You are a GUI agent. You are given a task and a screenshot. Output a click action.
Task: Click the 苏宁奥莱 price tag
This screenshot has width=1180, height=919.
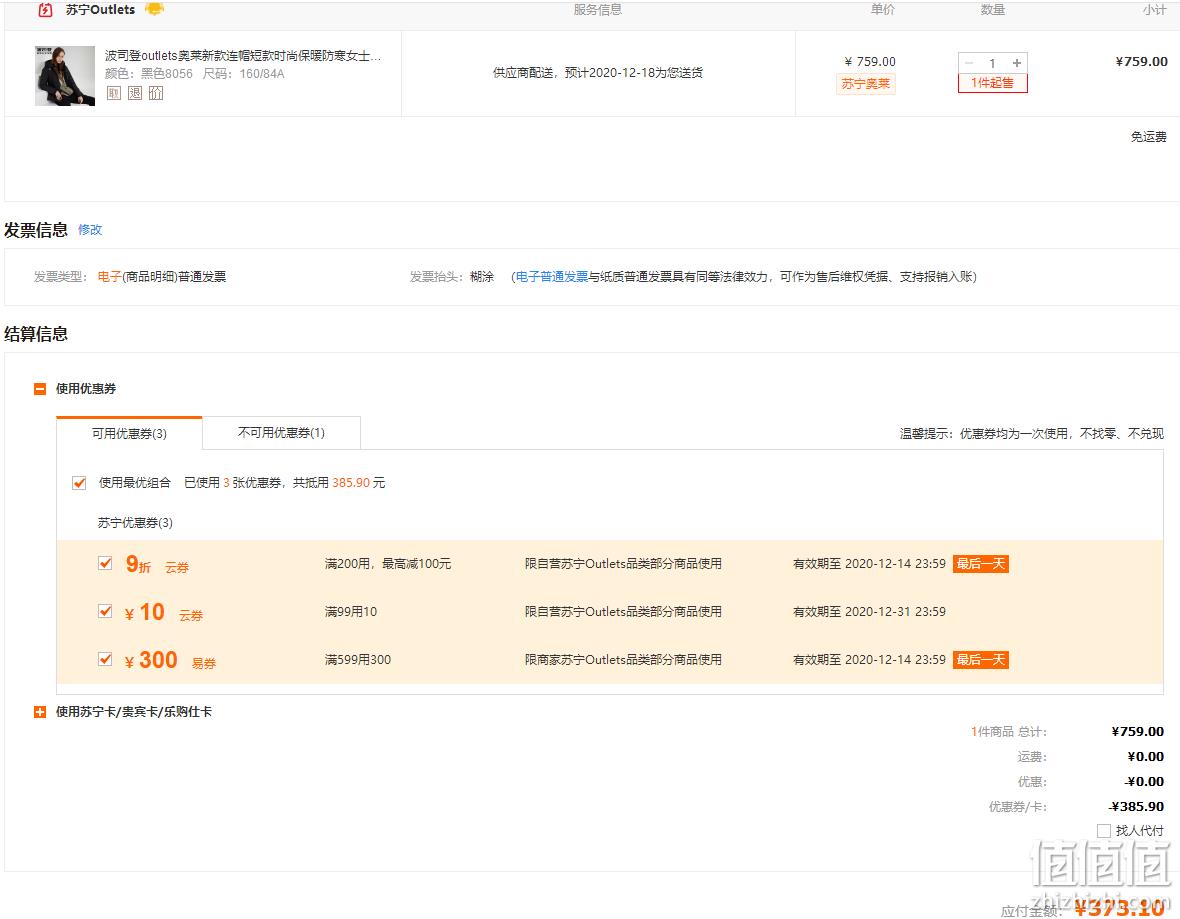(x=865, y=84)
